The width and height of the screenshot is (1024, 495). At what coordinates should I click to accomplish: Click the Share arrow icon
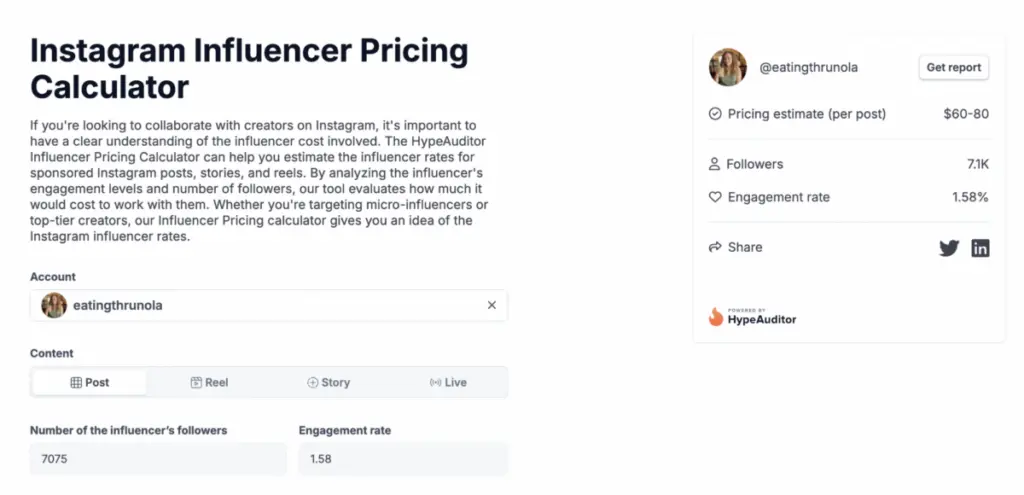[x=715, y=247]
